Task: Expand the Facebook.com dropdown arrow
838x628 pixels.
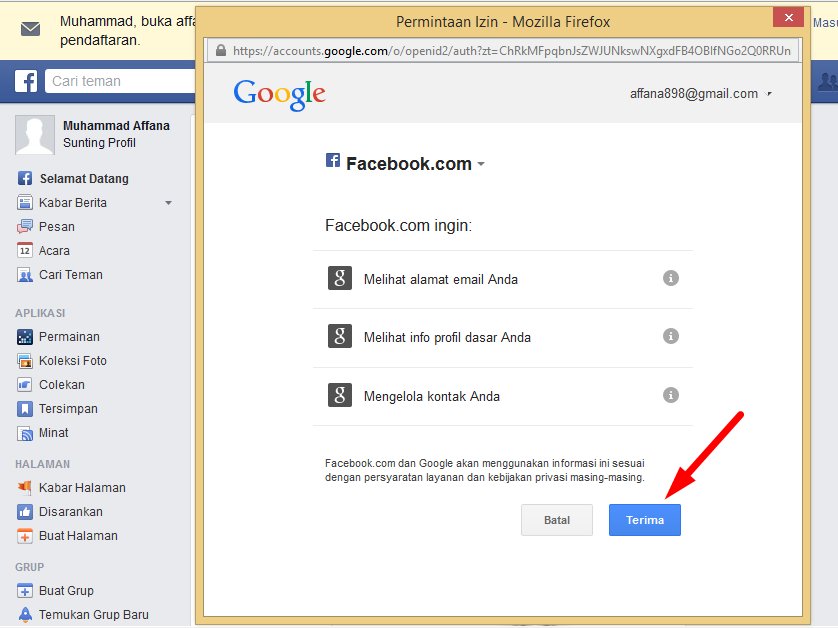Action: click(x=481, y=164)
